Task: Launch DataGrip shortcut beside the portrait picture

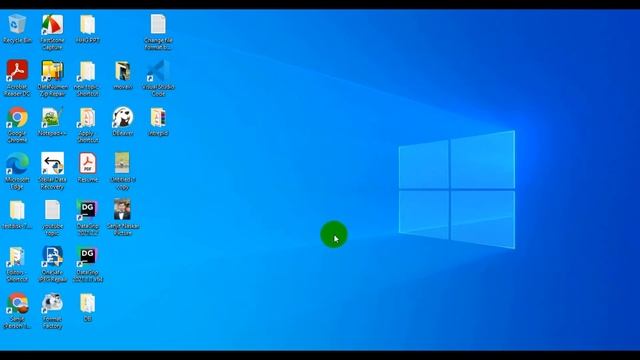Action: 87,218
